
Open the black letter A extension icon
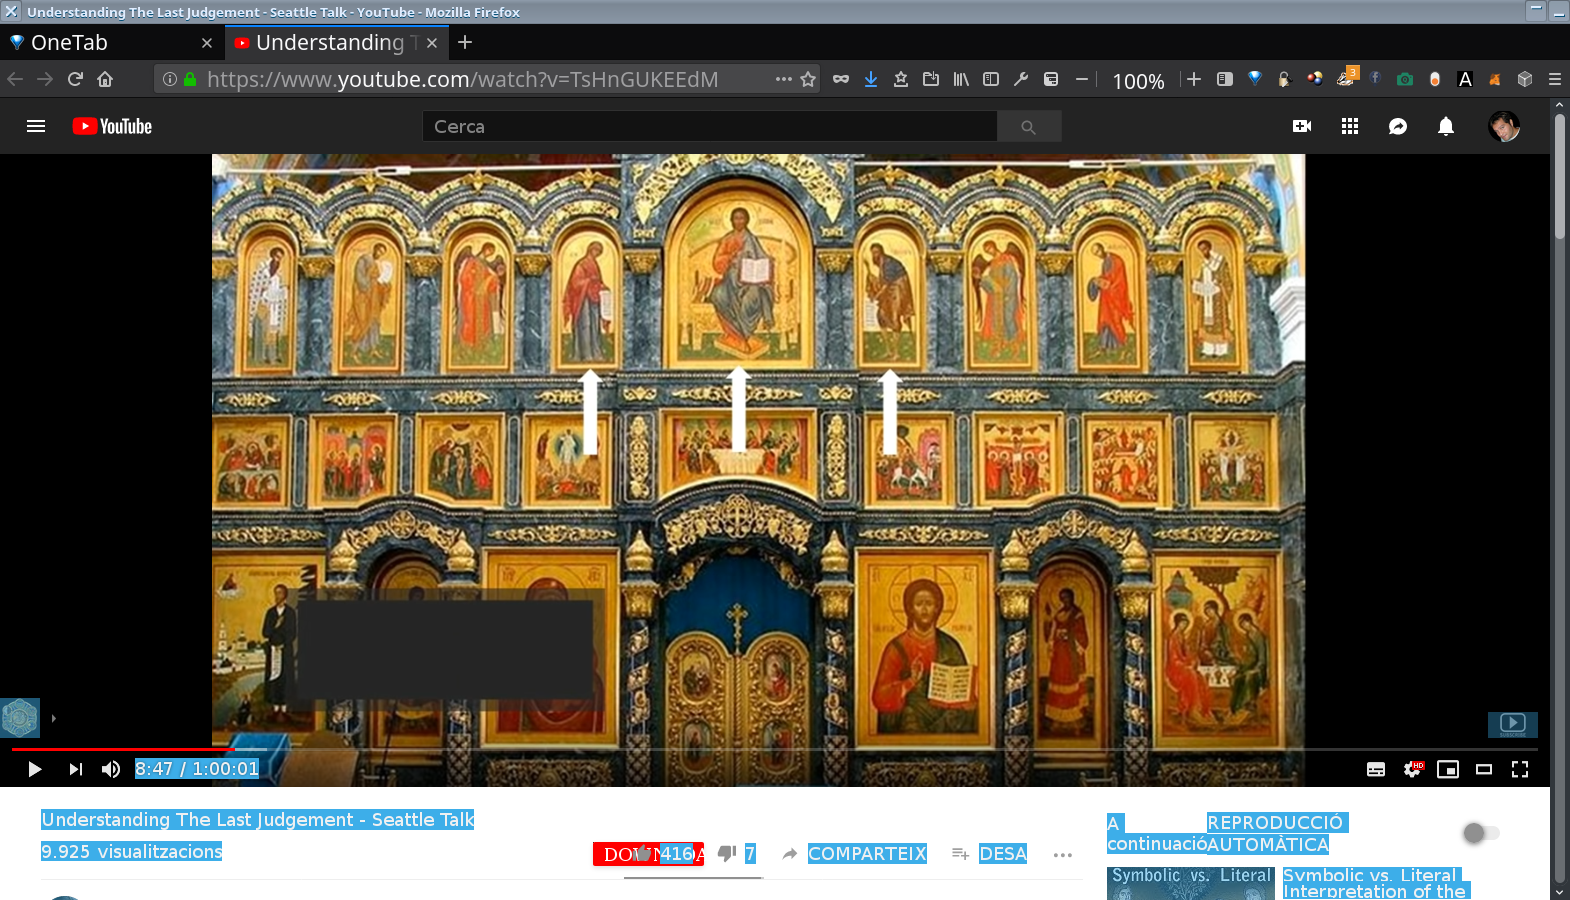coord(1465,79)
